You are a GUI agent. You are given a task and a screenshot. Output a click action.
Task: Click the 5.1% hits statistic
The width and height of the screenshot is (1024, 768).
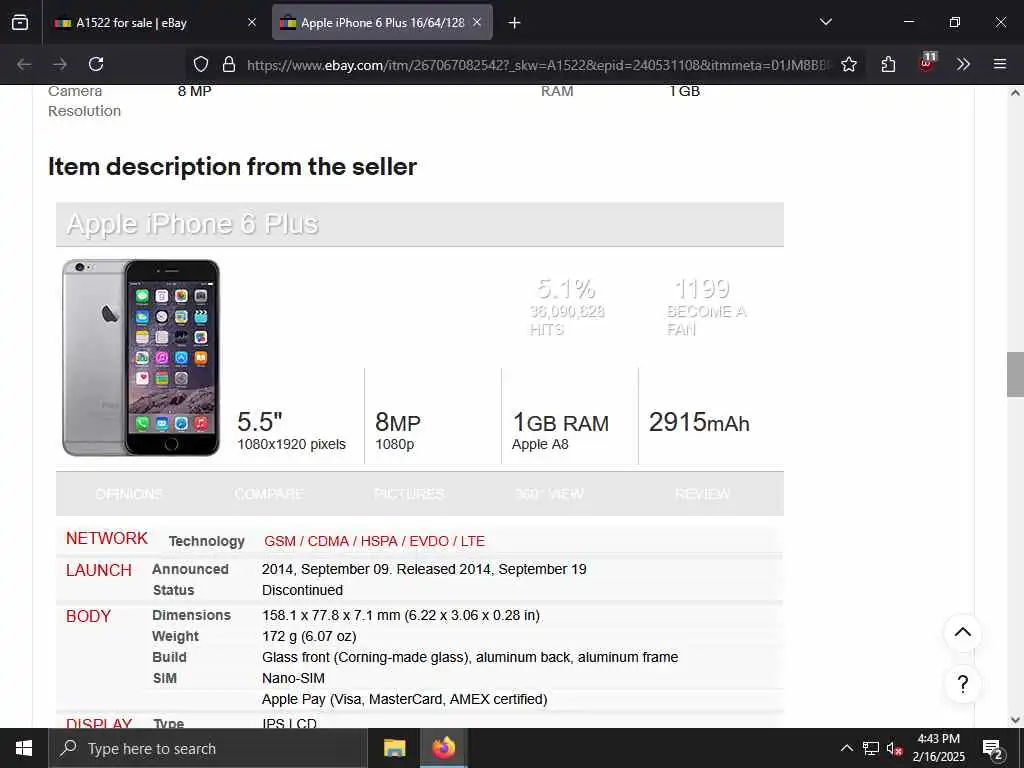pos(566,288)
